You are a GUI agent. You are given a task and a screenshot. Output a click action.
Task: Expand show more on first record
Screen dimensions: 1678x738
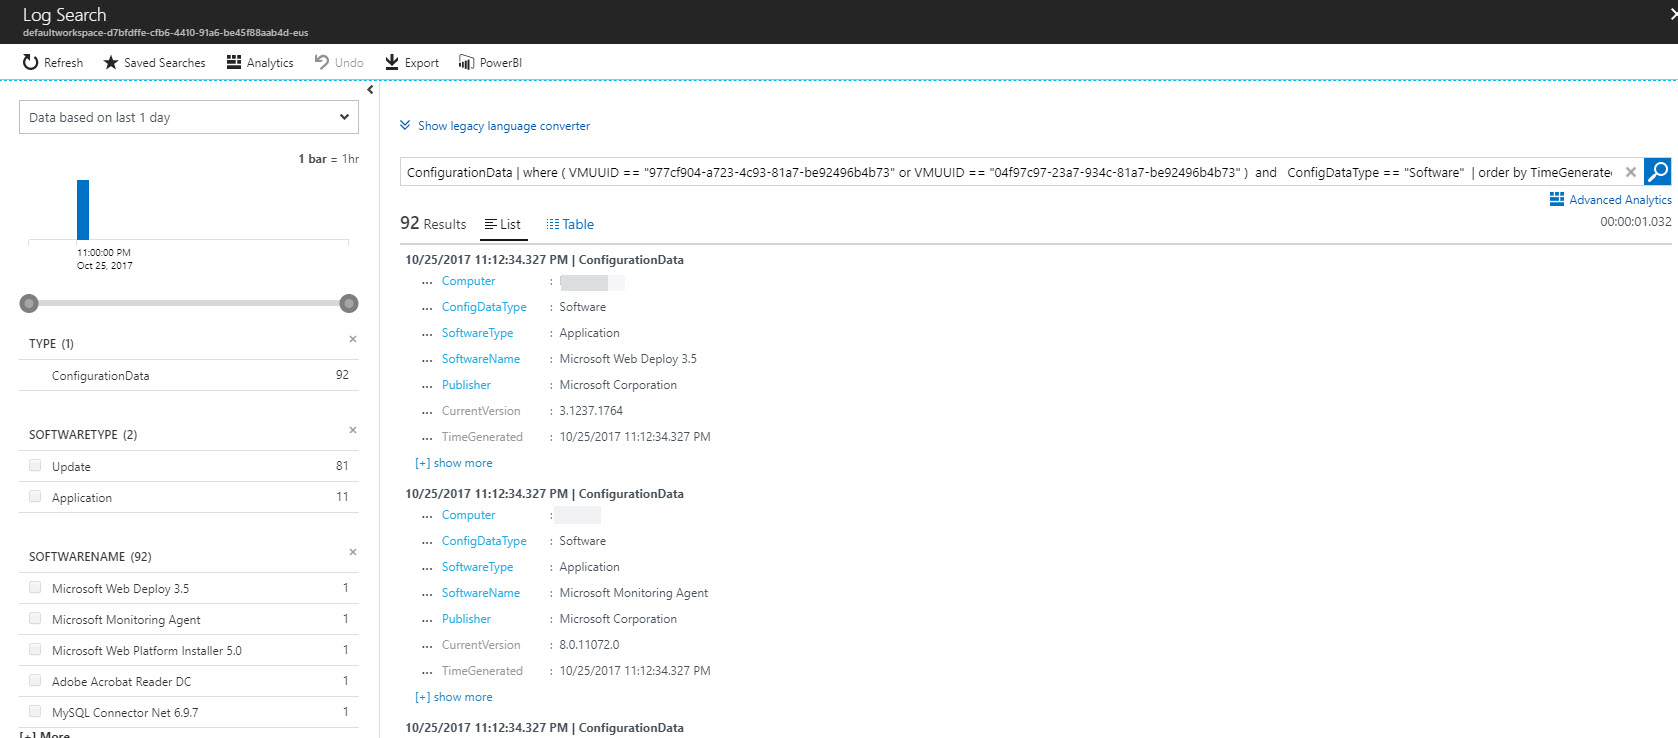click(454, 463)
